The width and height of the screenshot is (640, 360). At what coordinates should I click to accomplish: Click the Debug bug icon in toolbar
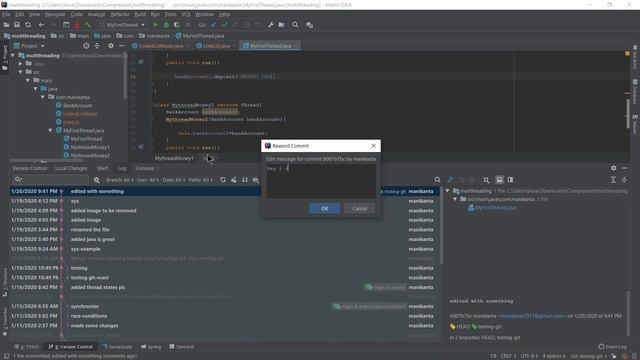coord(166,25)
